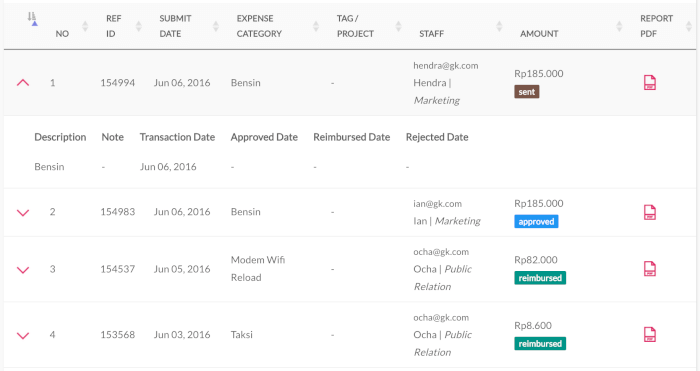Click email hendra@gk.com
700x371 pixels.
click(x=446, y=66)
